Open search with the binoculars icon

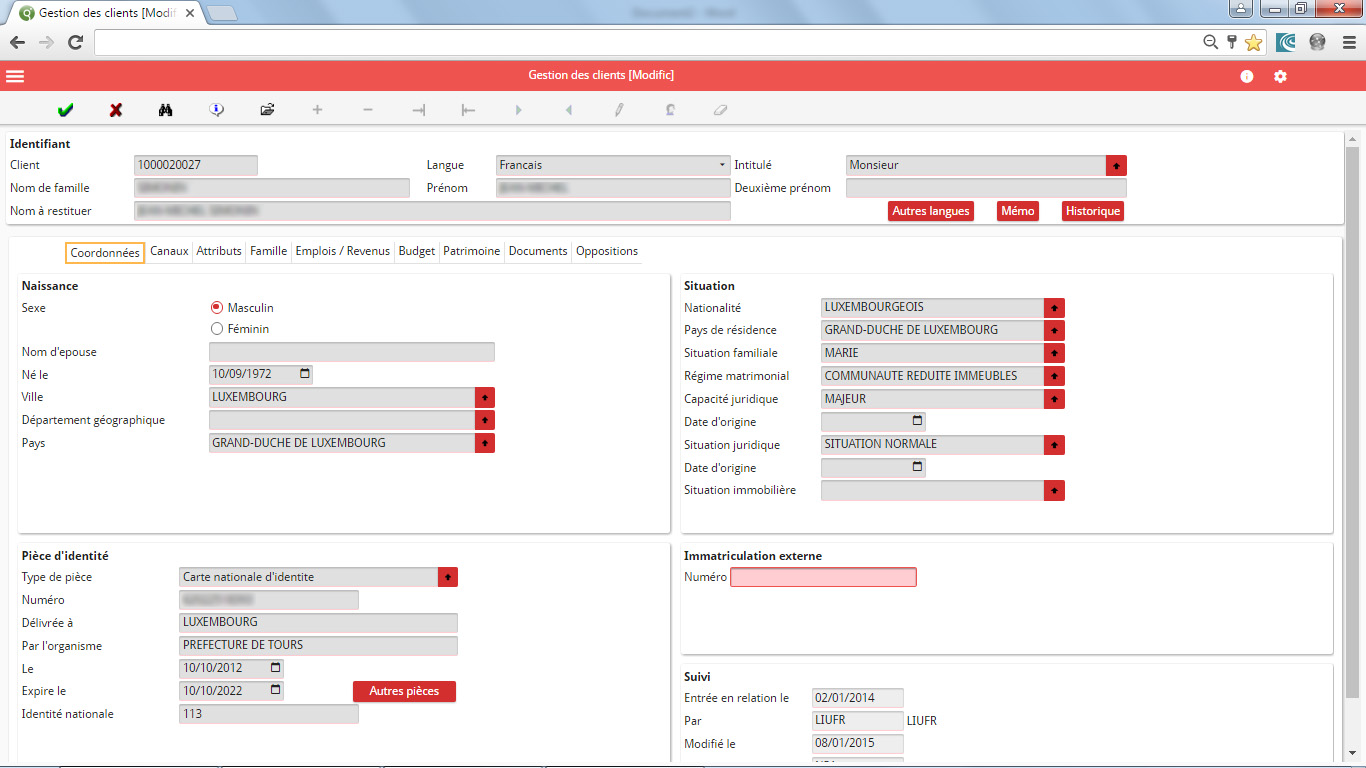click(x=166, y=110)
